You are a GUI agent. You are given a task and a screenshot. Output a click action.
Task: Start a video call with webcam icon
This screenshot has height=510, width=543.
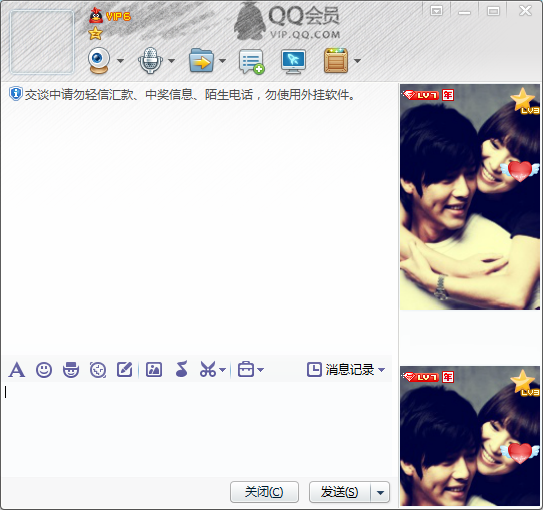click(99, 60)
